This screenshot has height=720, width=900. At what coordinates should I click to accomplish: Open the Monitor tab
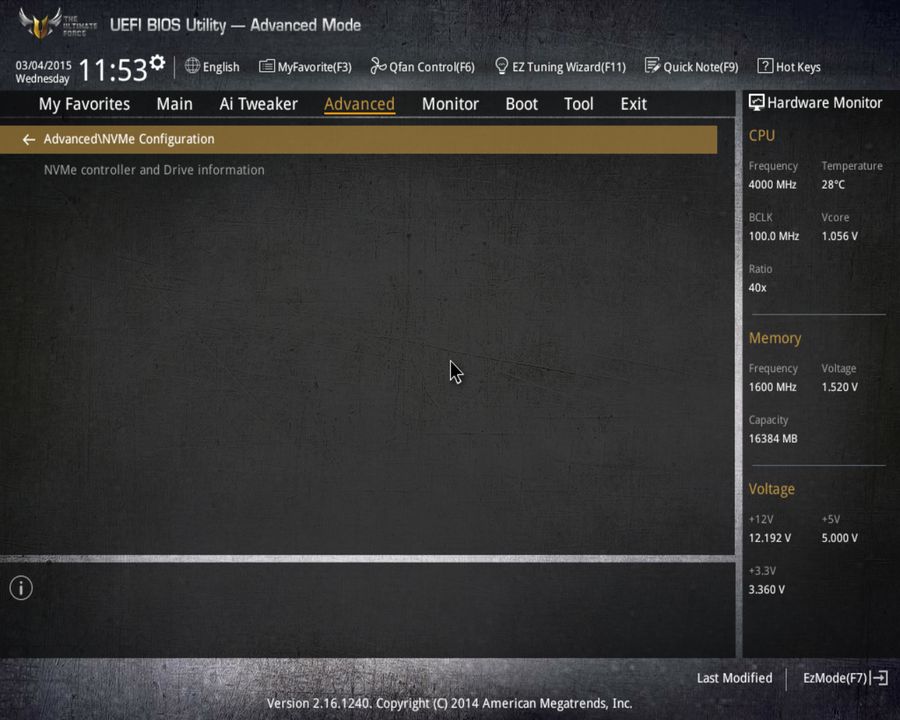[450, 104]
